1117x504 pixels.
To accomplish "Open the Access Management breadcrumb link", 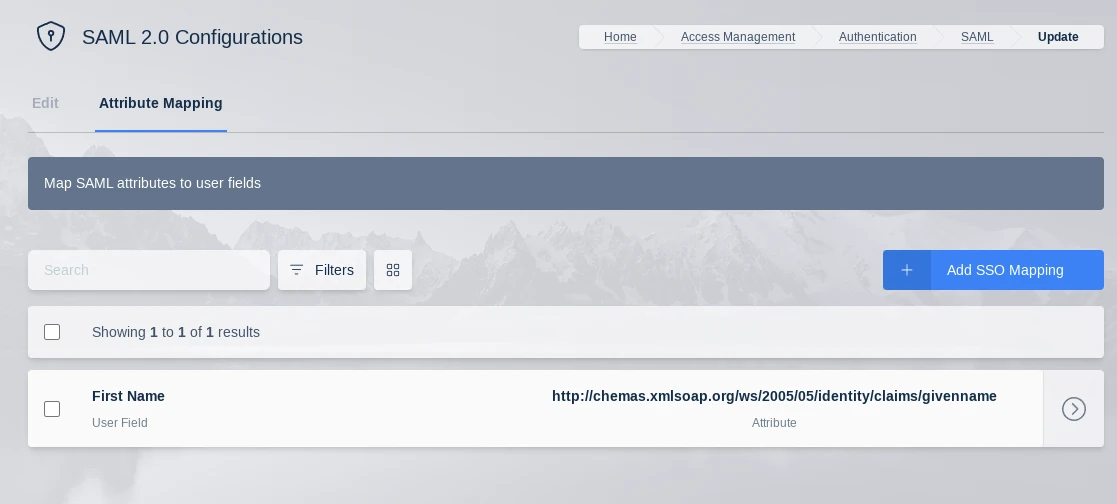I will [x=738, y=37].
